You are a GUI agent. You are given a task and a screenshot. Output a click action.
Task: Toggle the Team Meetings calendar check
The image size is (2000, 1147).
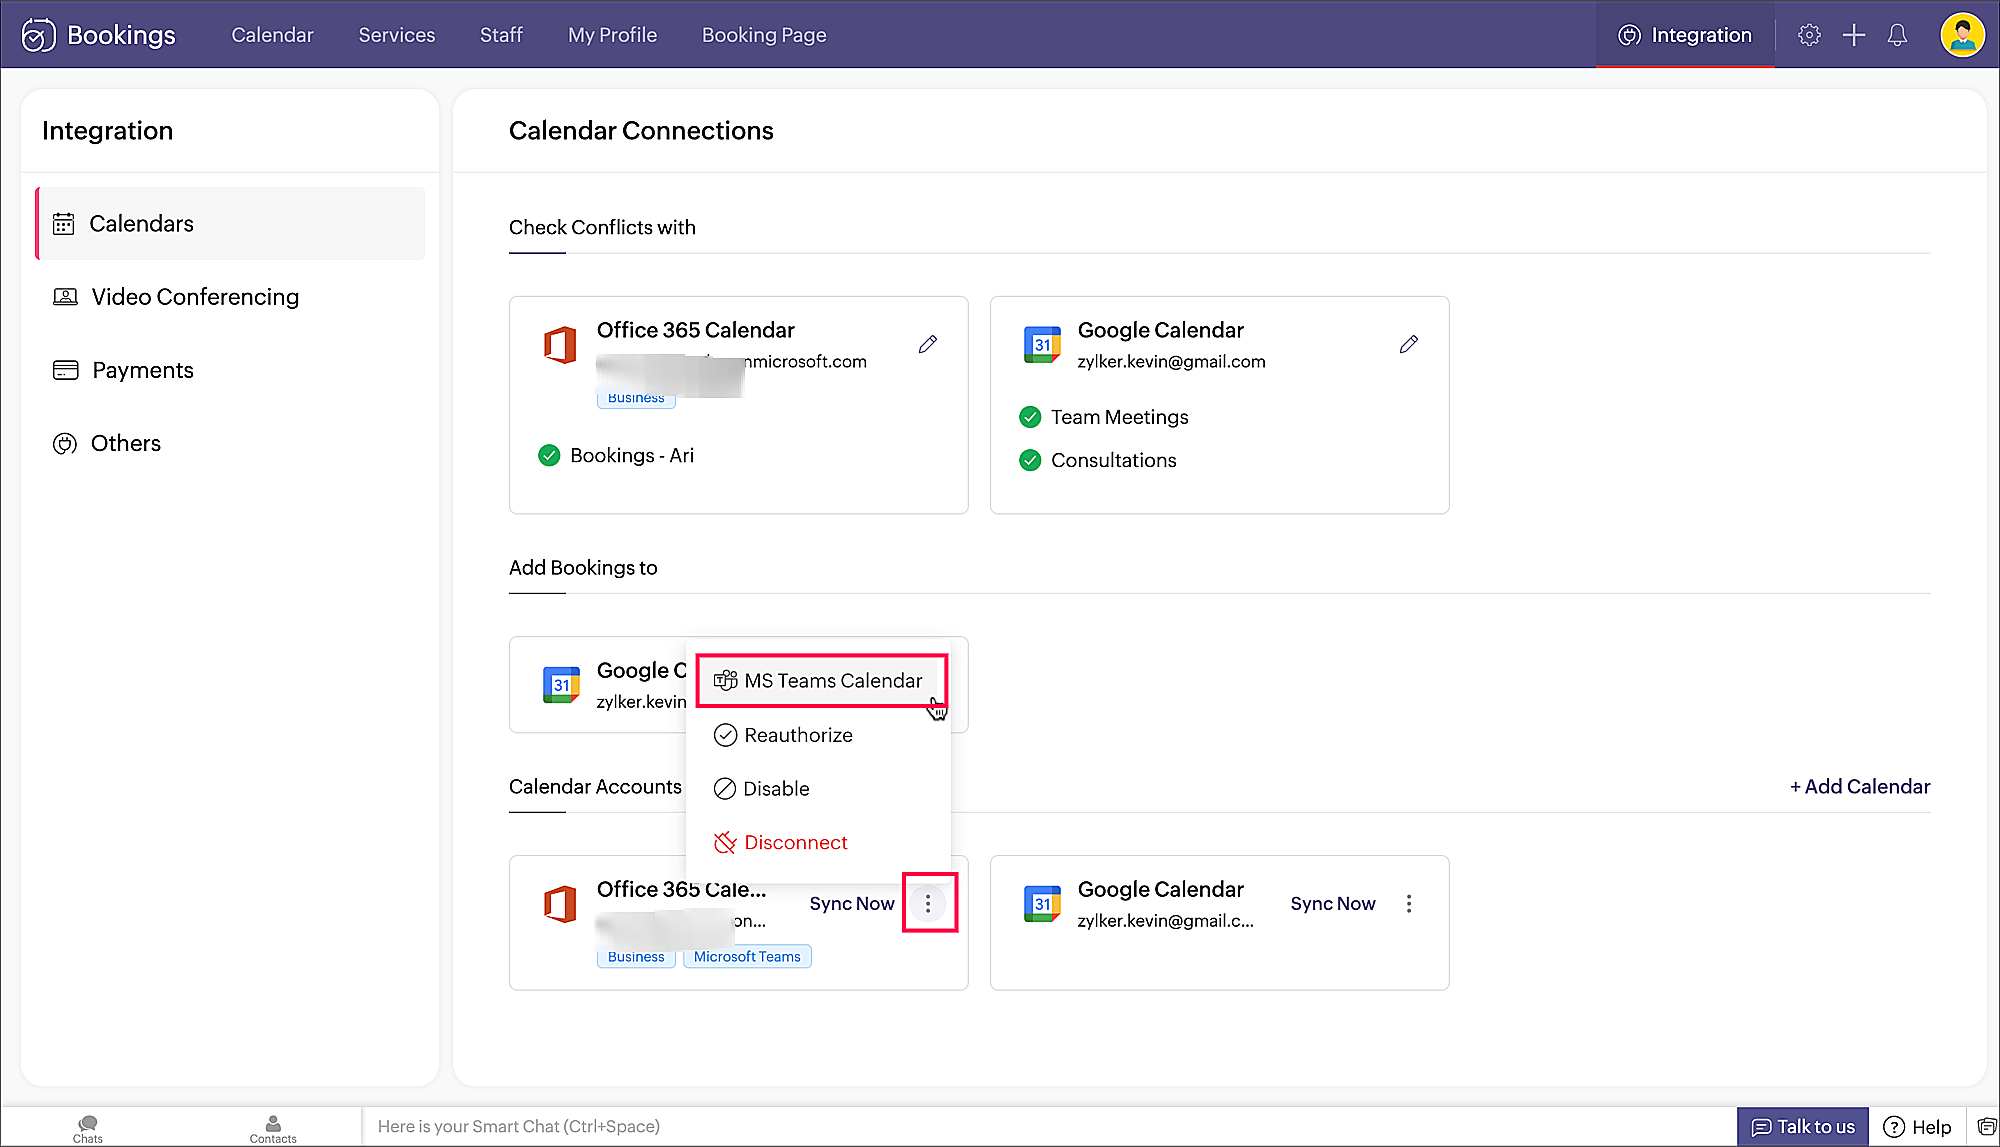pyautogui.click(x=1030, y=417)
